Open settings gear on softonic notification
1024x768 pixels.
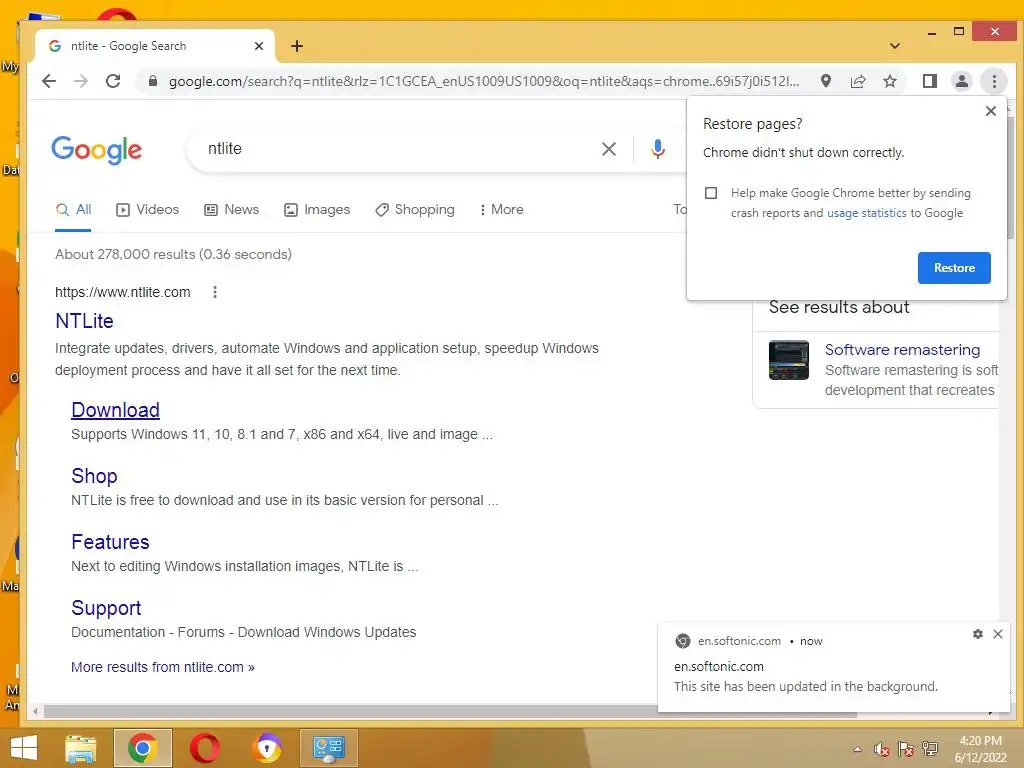point(978,633)
